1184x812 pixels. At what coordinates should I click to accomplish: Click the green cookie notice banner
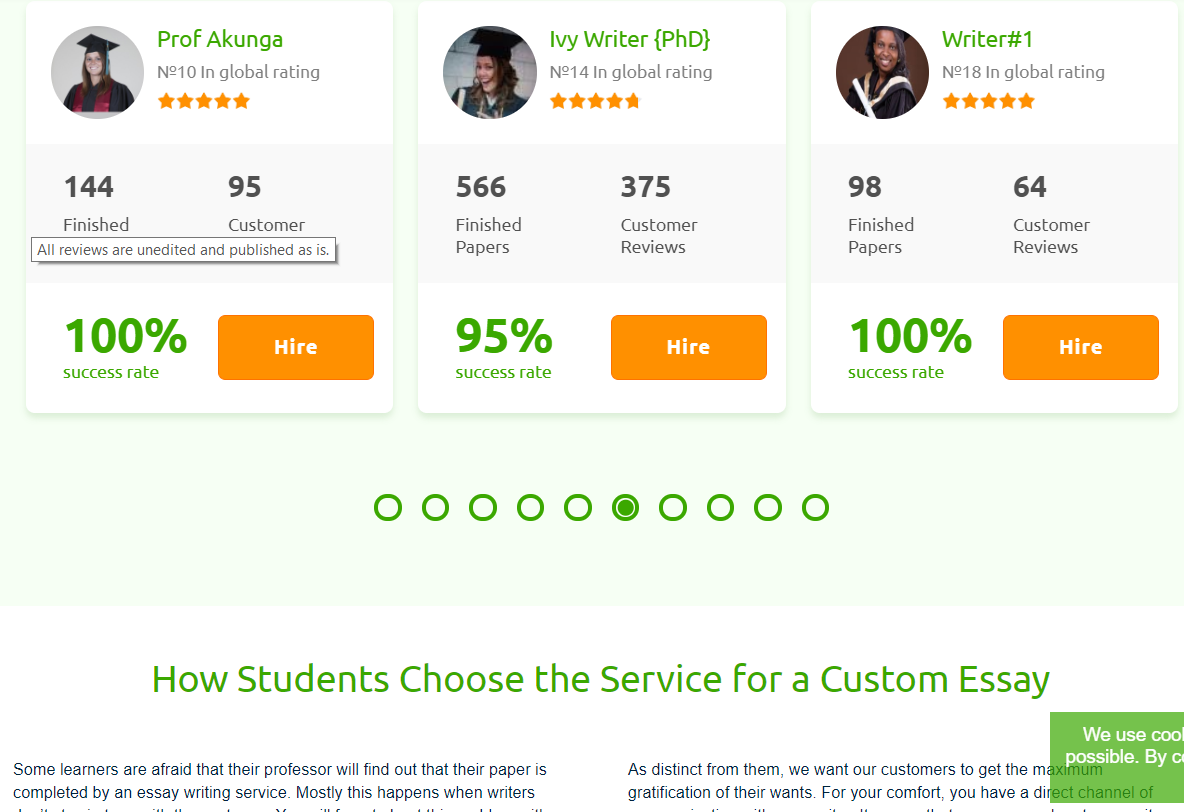[x=1117, y=757]
